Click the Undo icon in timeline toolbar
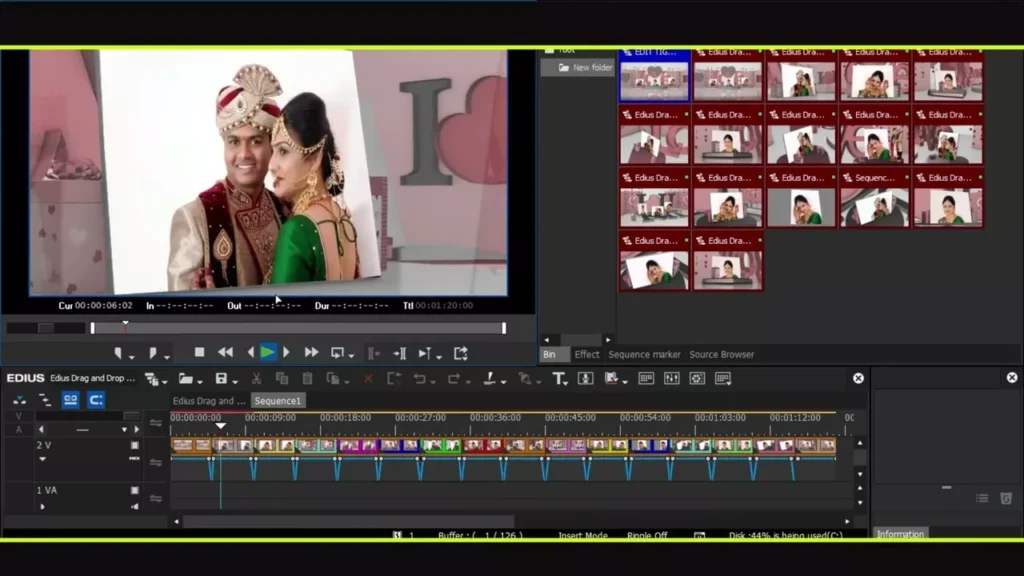 tap(419, 379)
